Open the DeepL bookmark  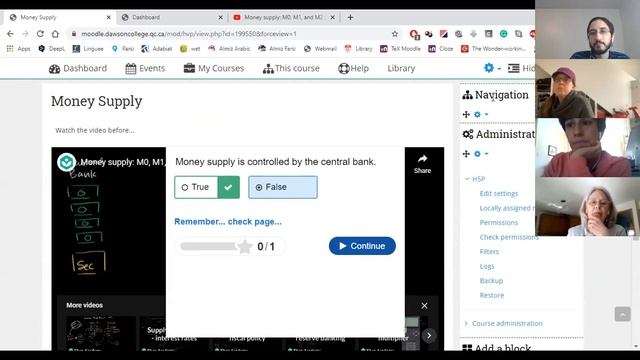[x=51, y=49]
